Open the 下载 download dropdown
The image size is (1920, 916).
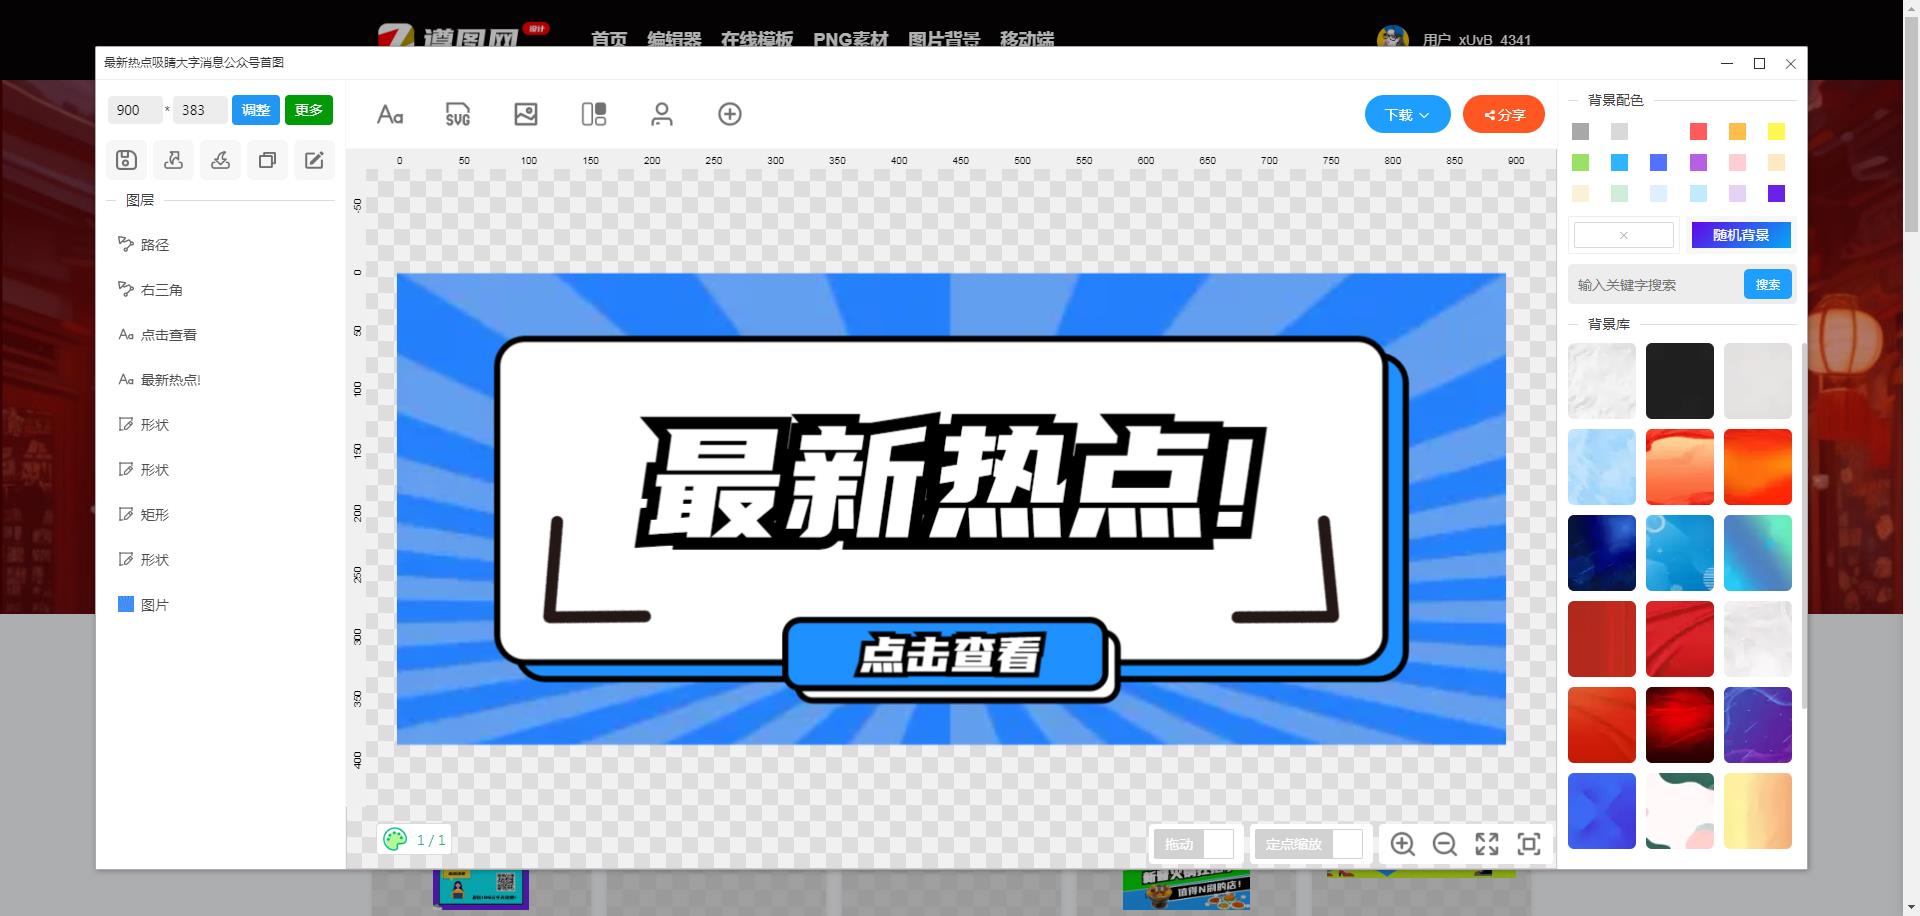pyautogui.click(x=1407, y=115)
